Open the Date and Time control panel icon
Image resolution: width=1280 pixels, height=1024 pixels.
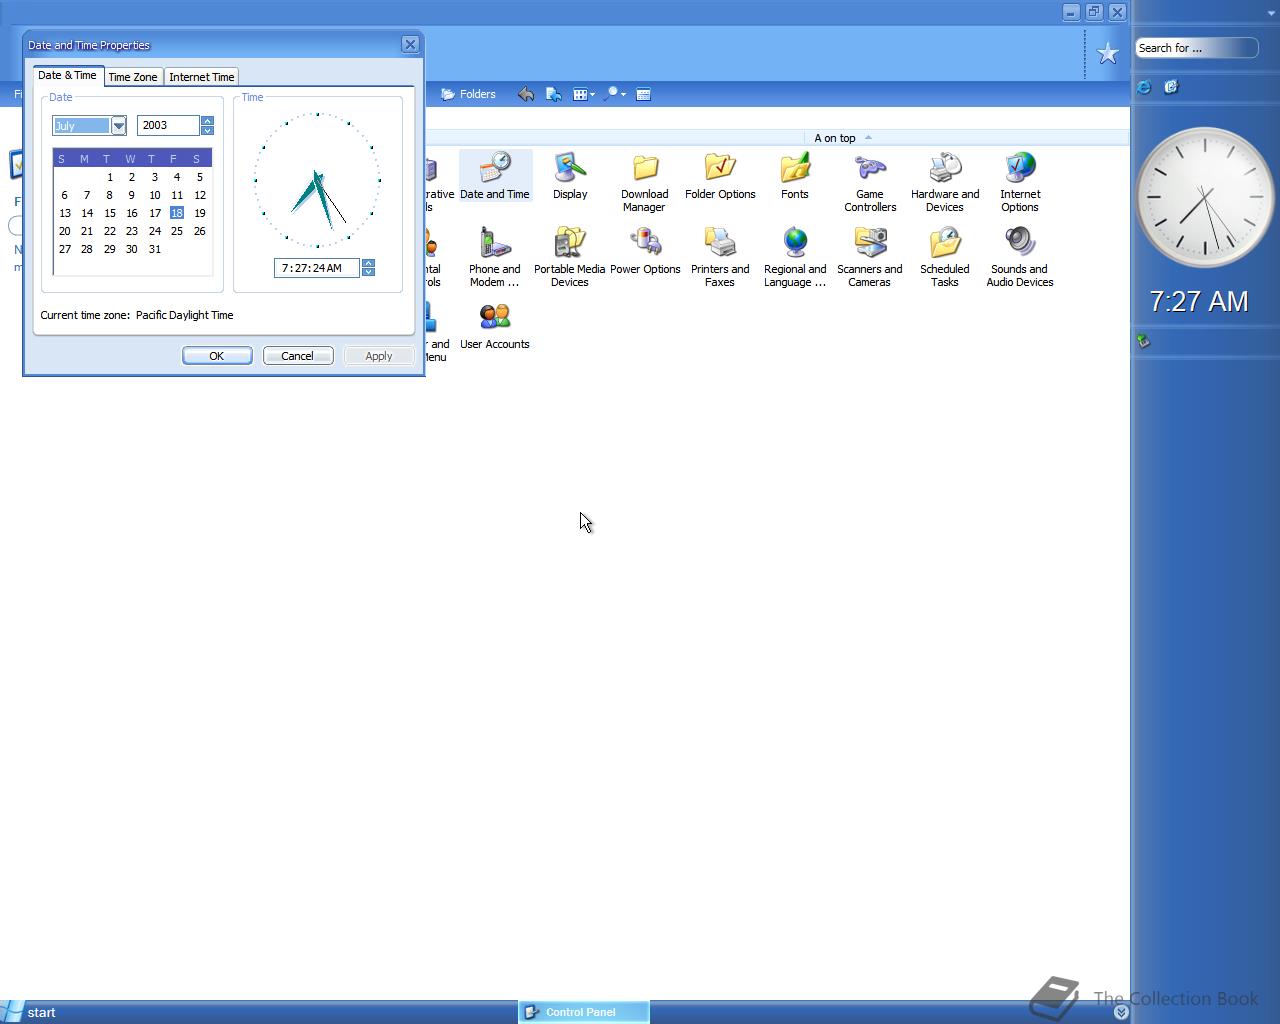495,176
